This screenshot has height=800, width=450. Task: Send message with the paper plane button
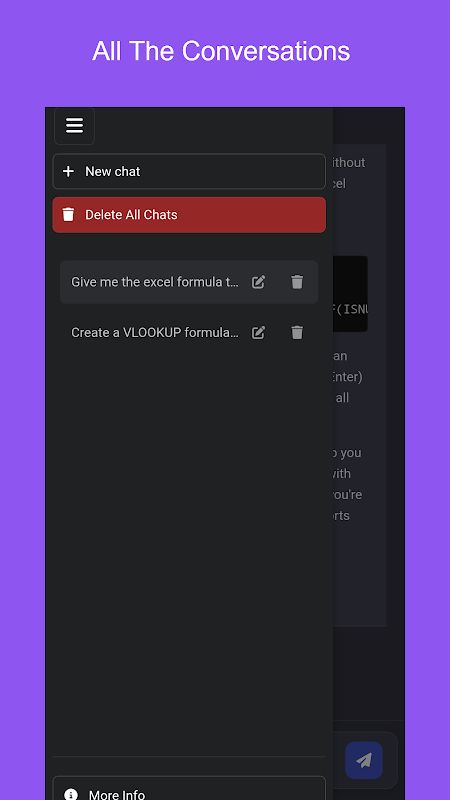364,760
